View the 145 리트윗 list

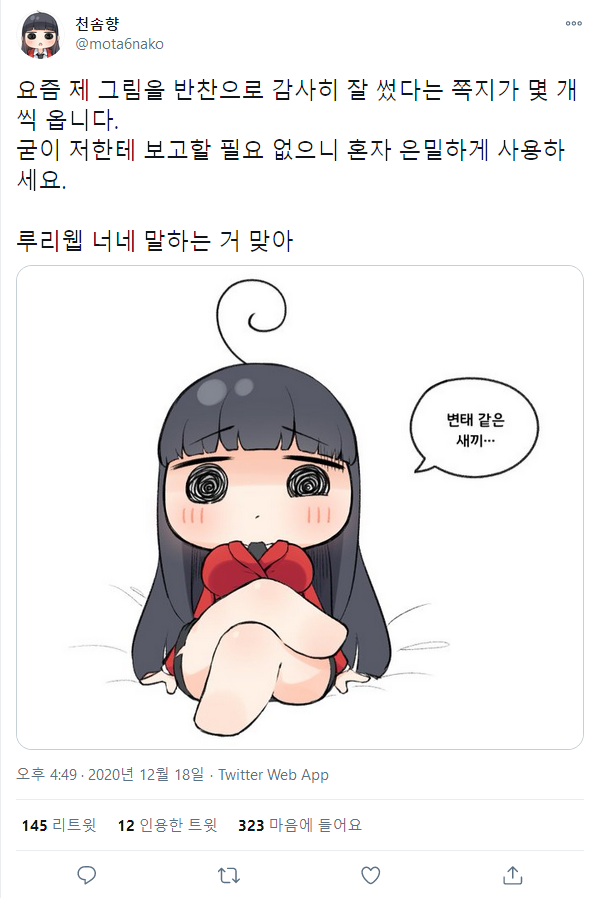click(59, 825)
